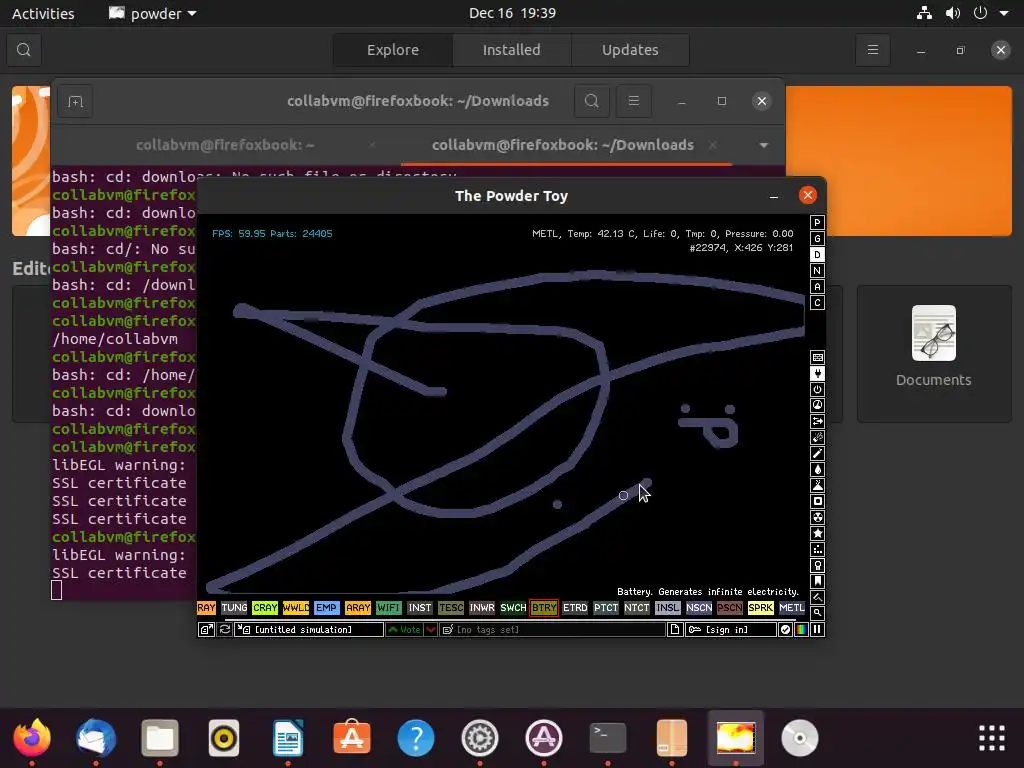Create a new blank simulation

pyautogui.click(x=675, y=630)
